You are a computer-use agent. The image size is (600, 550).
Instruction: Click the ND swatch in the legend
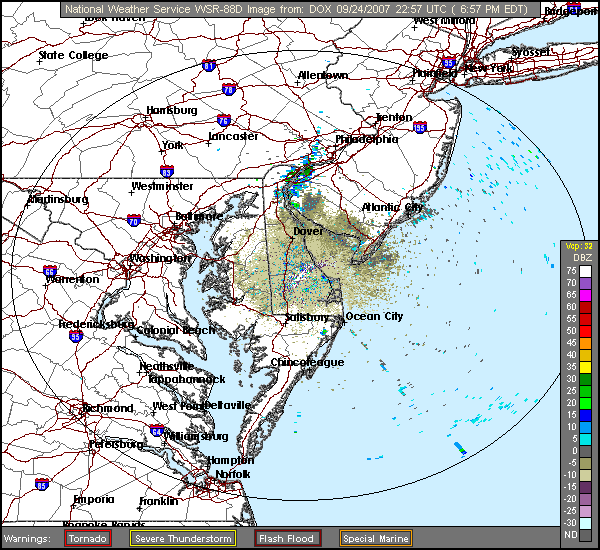coord(585,535)
